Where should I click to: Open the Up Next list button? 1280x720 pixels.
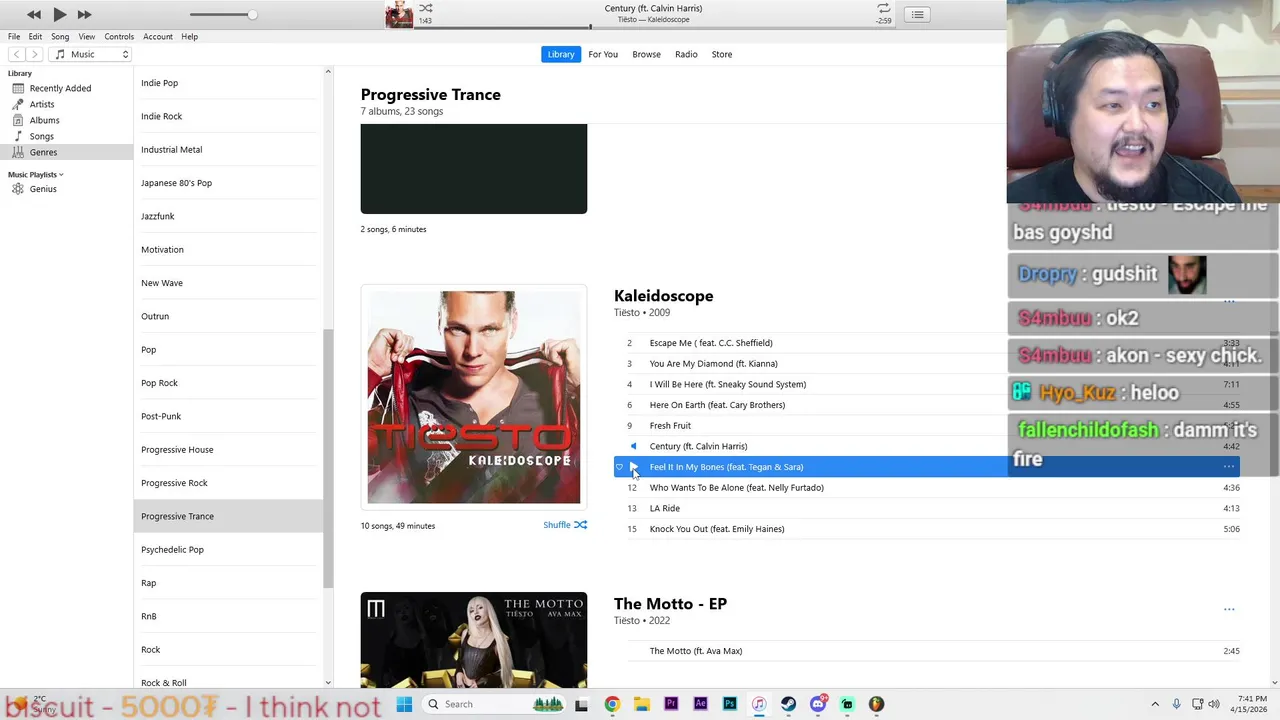pos(917,14)
